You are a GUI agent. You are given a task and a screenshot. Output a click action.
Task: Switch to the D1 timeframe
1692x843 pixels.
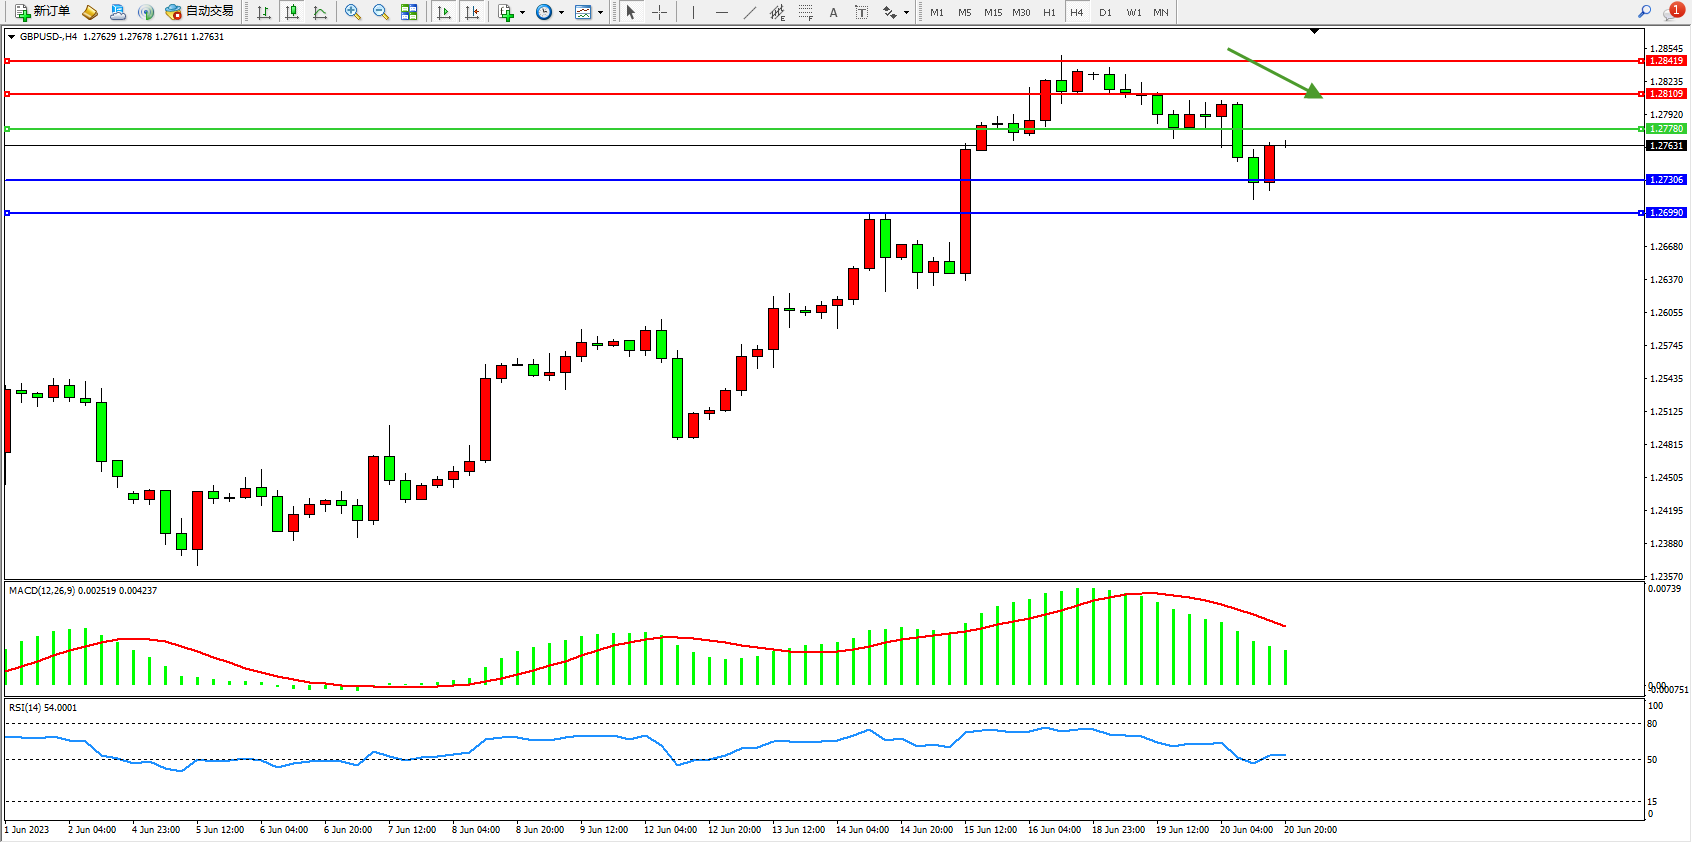coord(1105,12)
